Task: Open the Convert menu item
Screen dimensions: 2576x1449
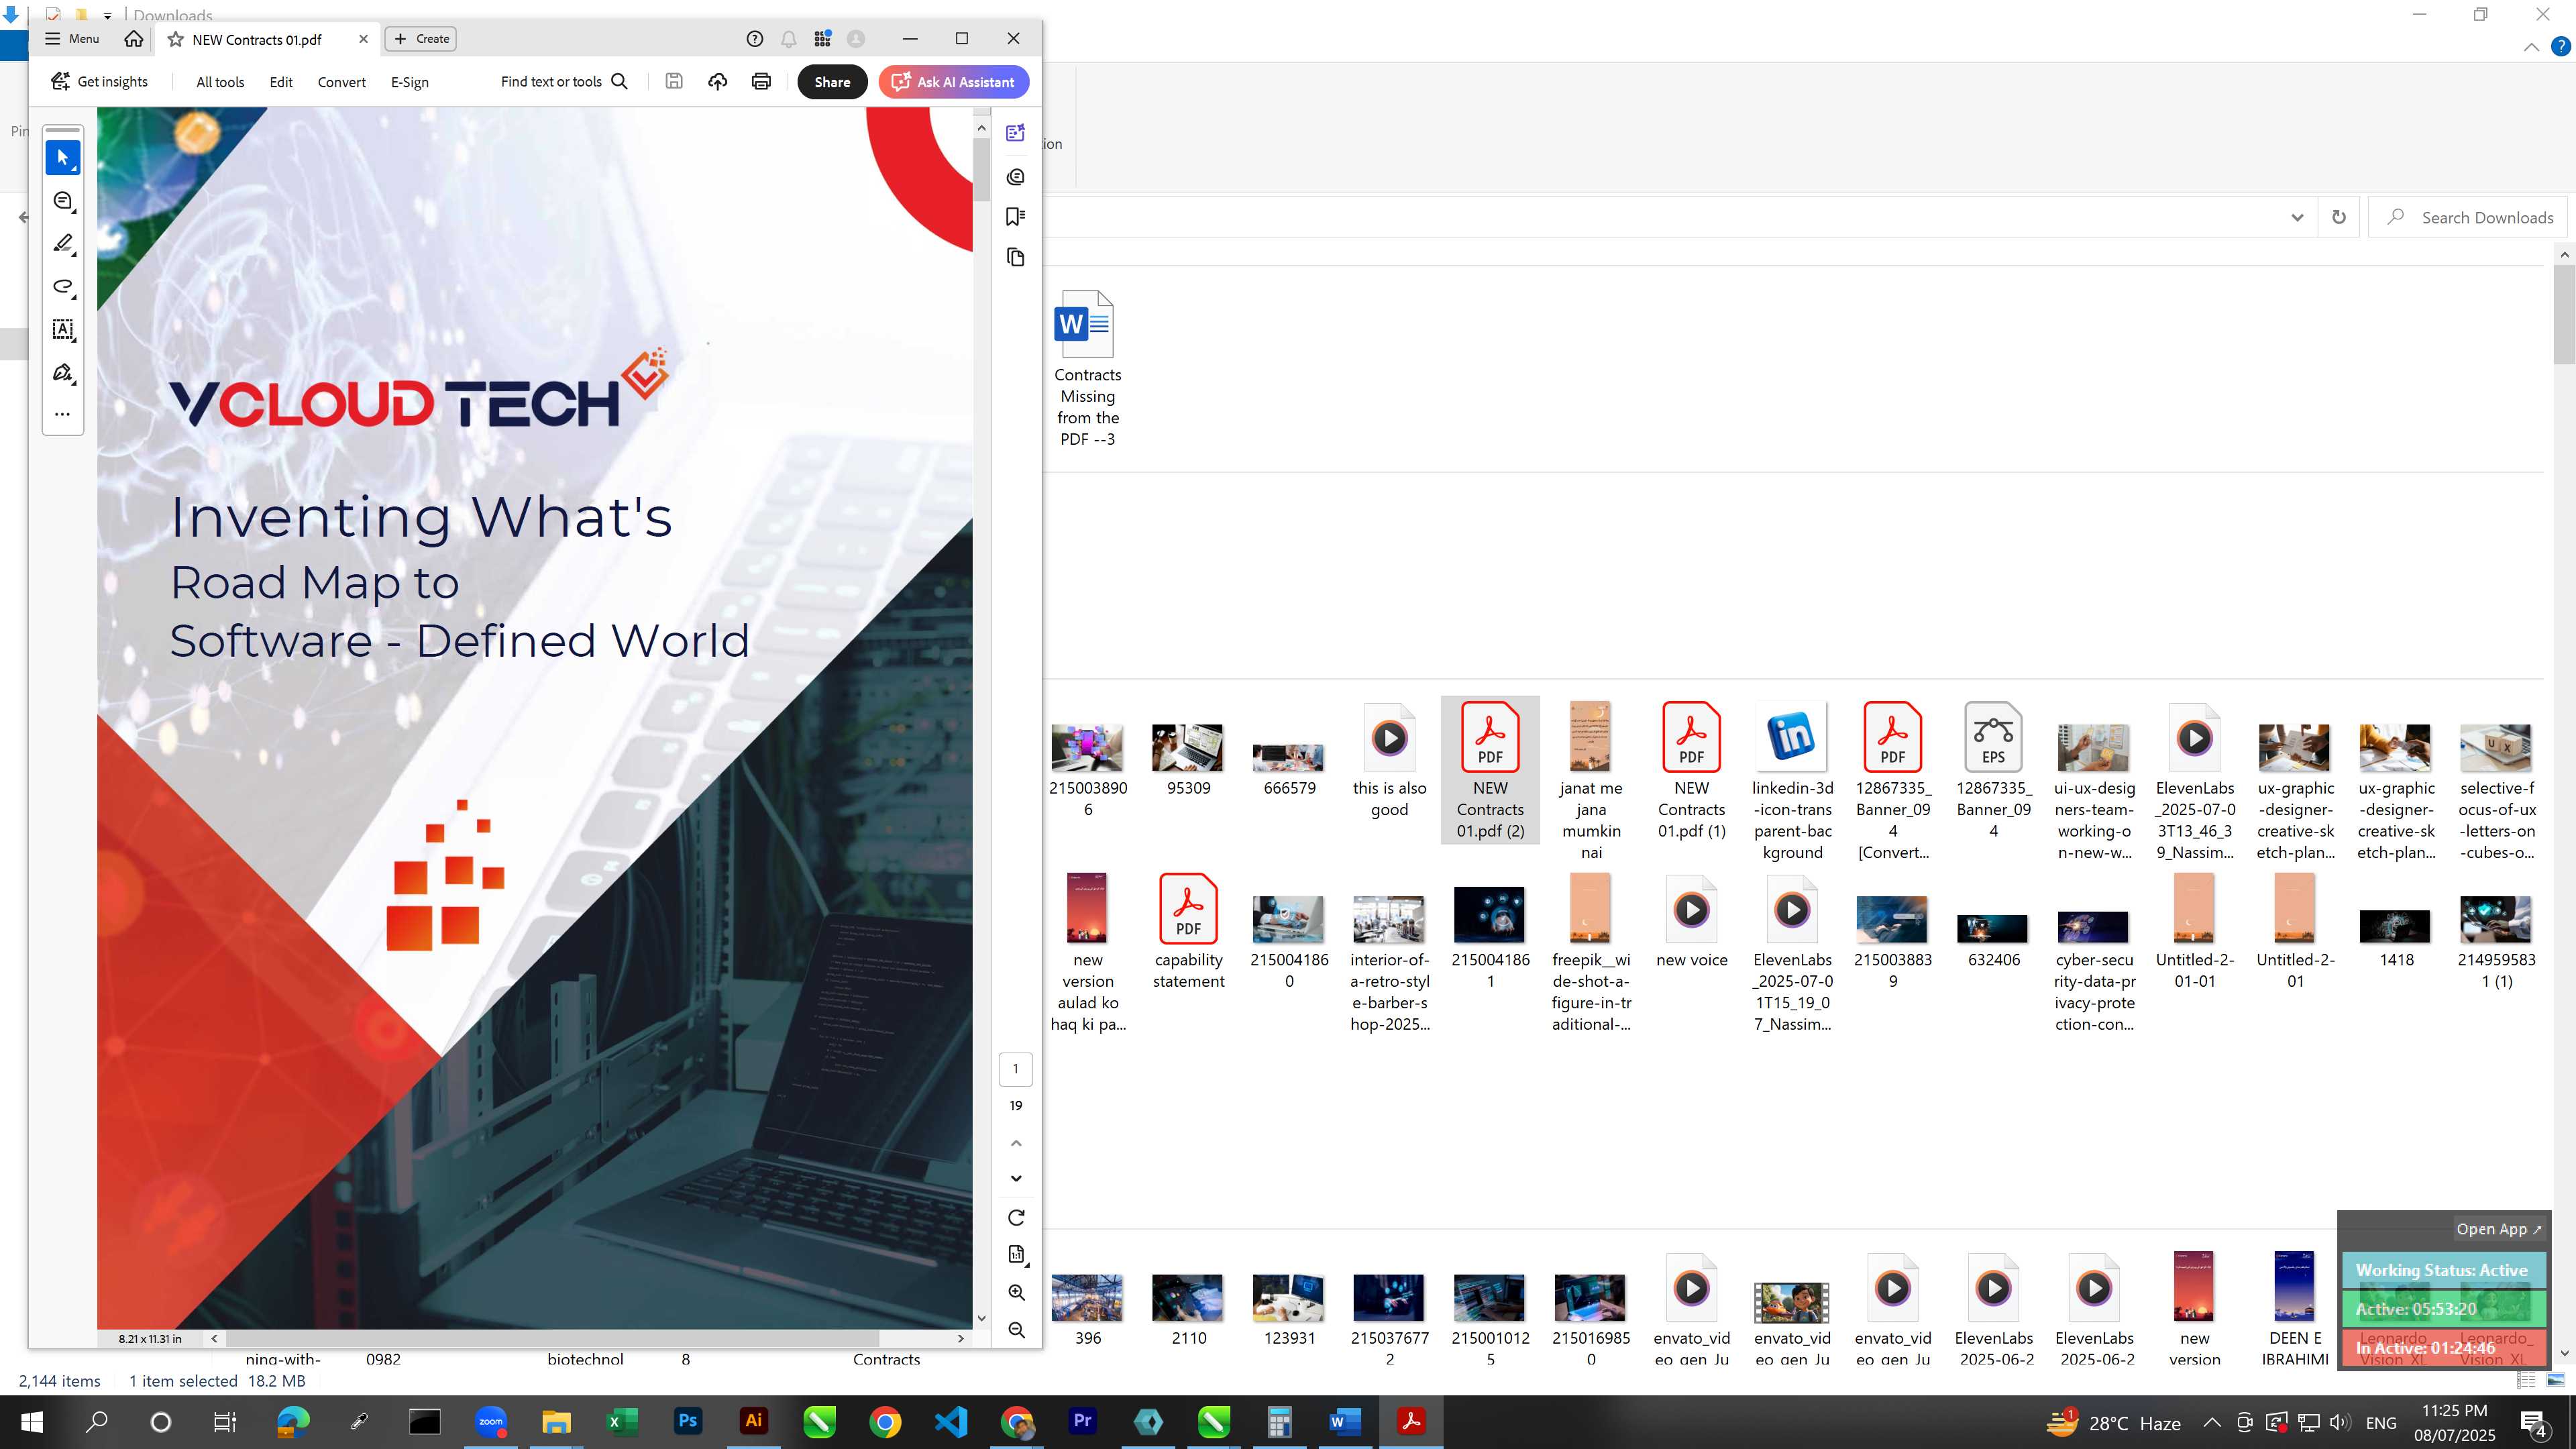Action: (x=342, y=82)
